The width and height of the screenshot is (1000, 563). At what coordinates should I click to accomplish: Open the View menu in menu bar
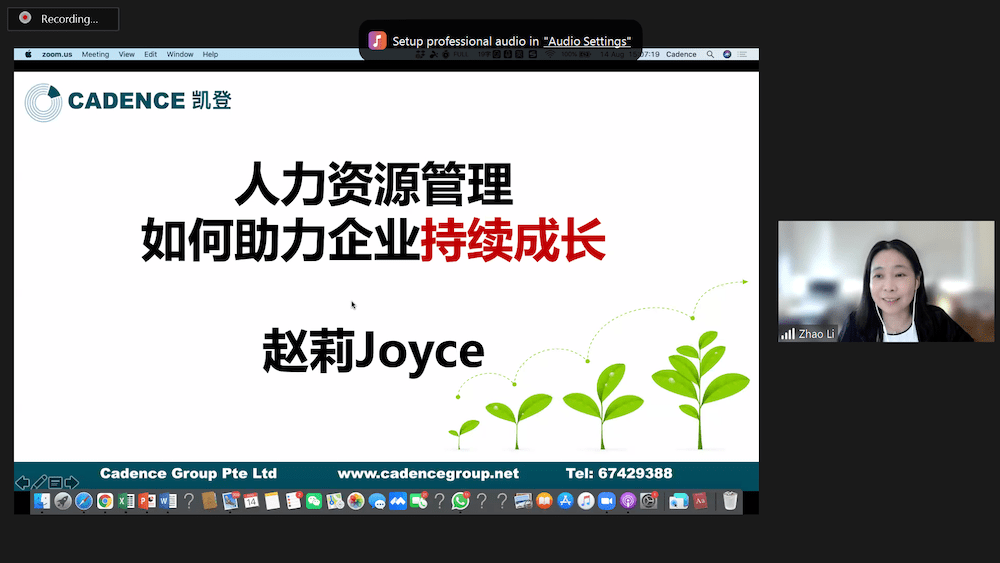click(126, 54)
